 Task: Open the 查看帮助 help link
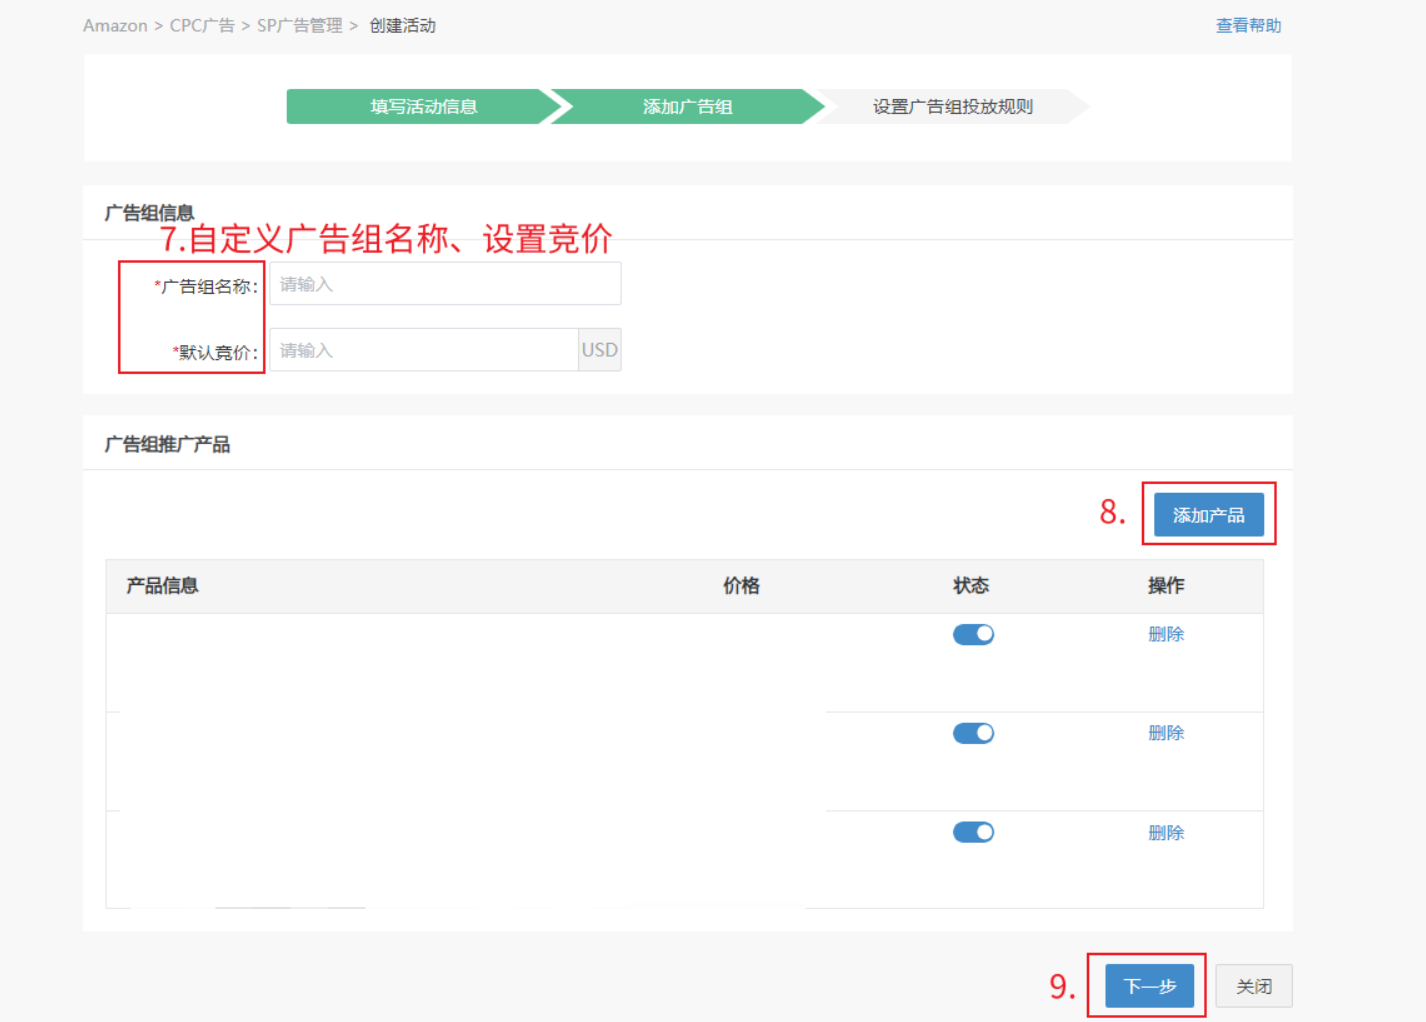pyautogui.click(x=1248, y=26)
